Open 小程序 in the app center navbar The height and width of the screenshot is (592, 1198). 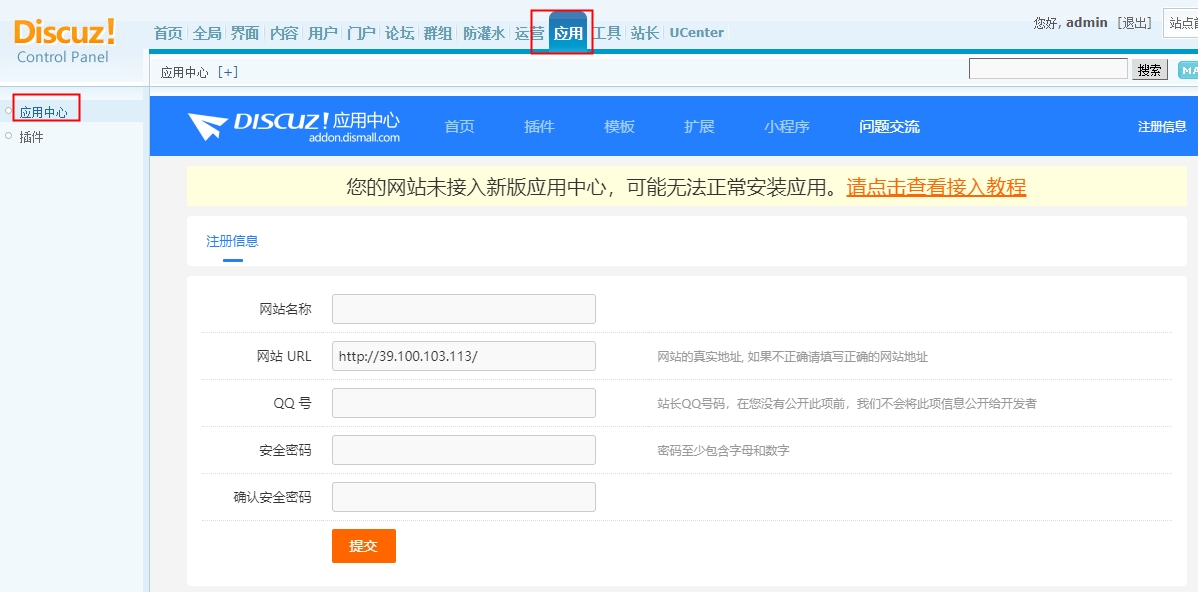click(x=786, y=127)
